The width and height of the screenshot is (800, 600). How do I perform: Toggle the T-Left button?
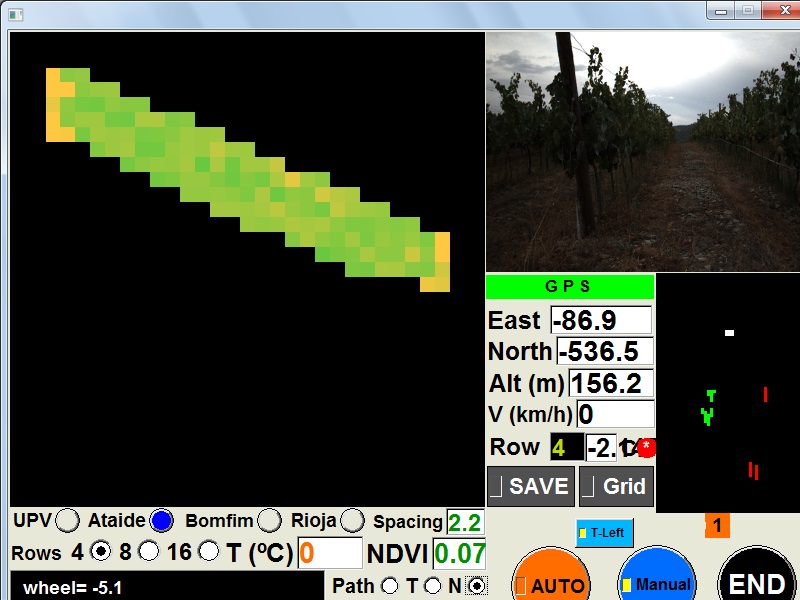(604, 533)
